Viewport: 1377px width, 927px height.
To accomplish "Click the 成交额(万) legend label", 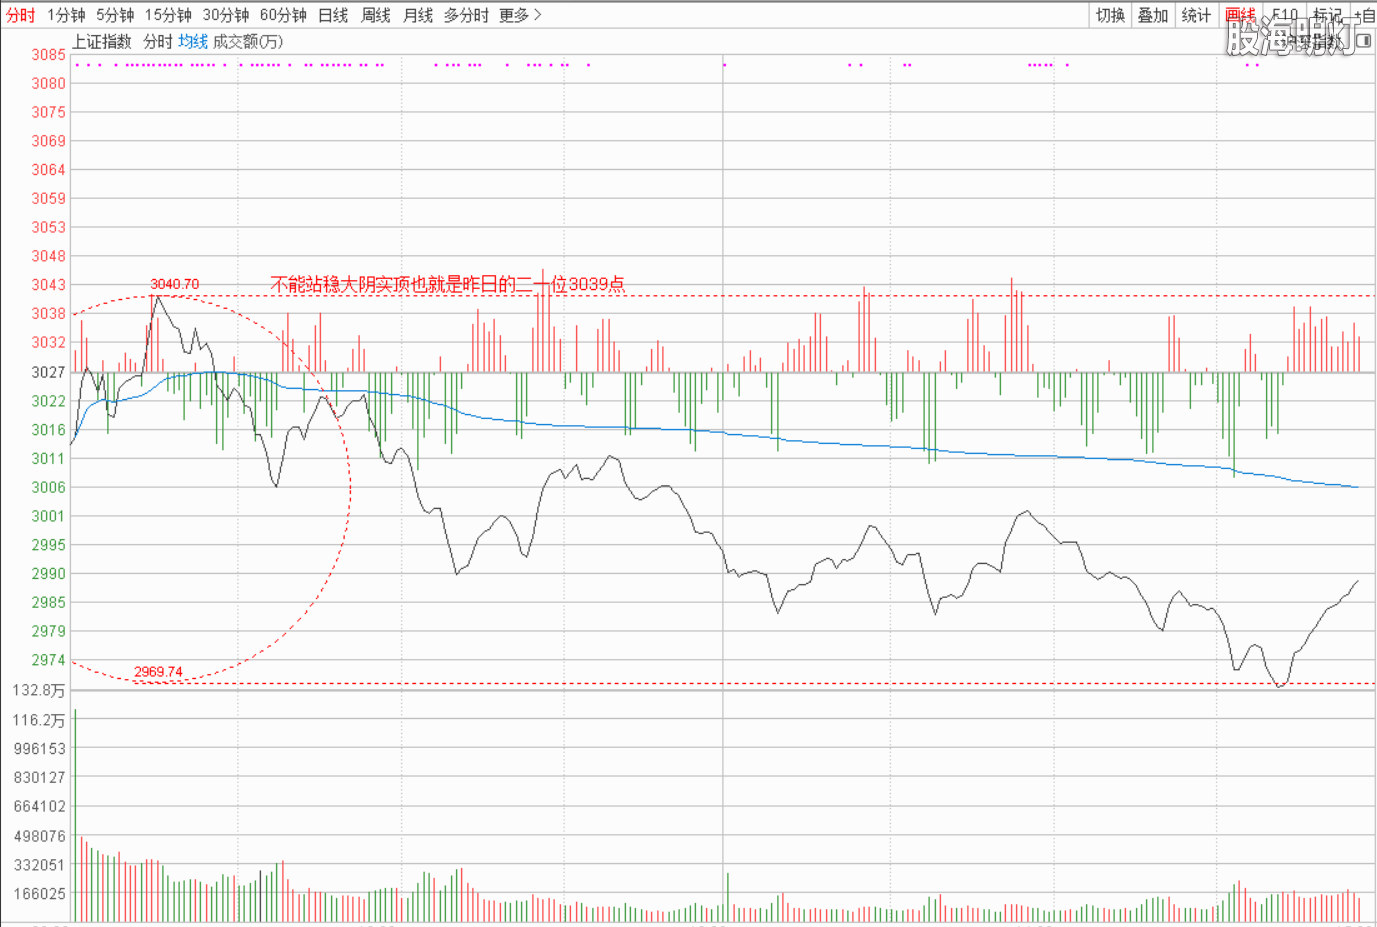I will pyautogui.click(x=248, y=41).
